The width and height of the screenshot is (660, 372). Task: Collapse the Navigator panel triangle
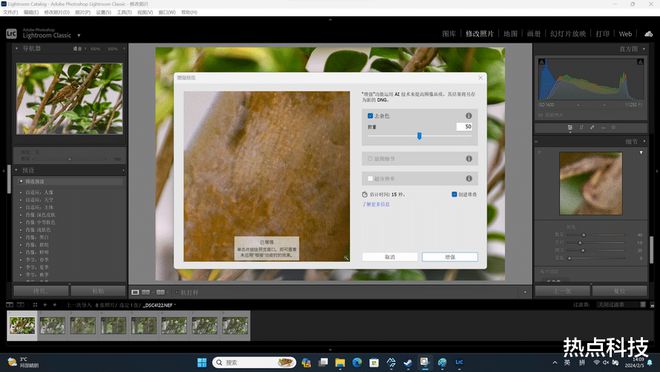(x=17, y=48)
